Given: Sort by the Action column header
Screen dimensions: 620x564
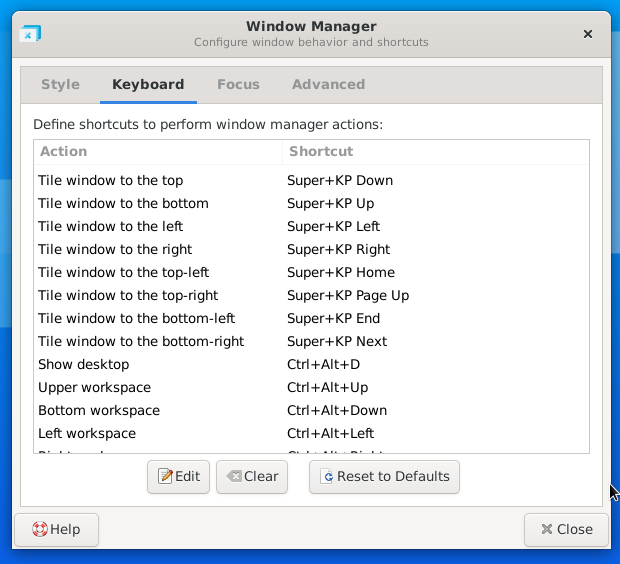Looking at the screenshot, I should click(158, 152).
